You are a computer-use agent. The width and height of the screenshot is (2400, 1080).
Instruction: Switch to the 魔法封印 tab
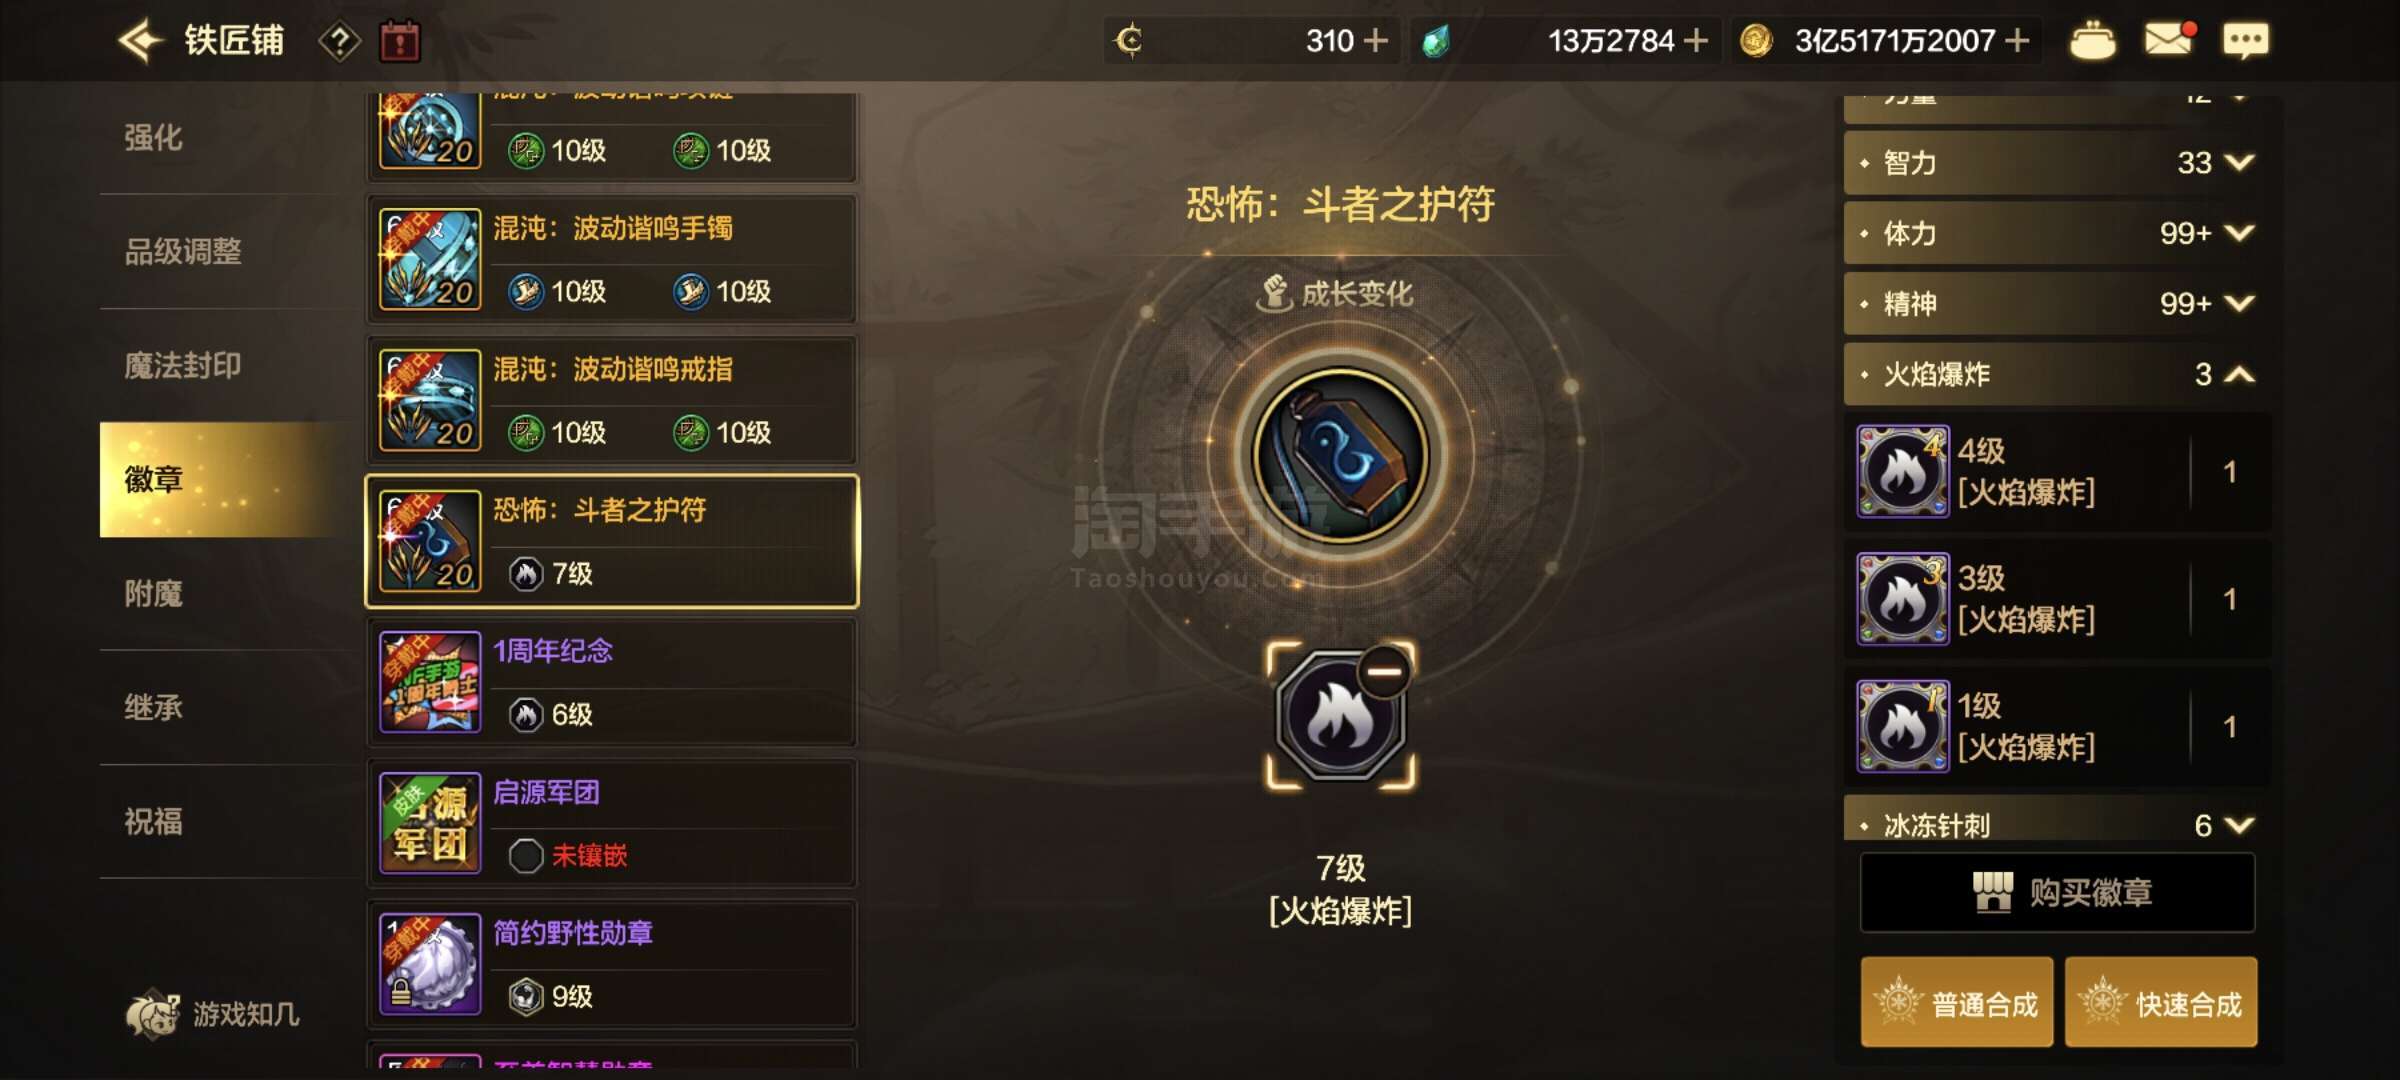[183, 366]
